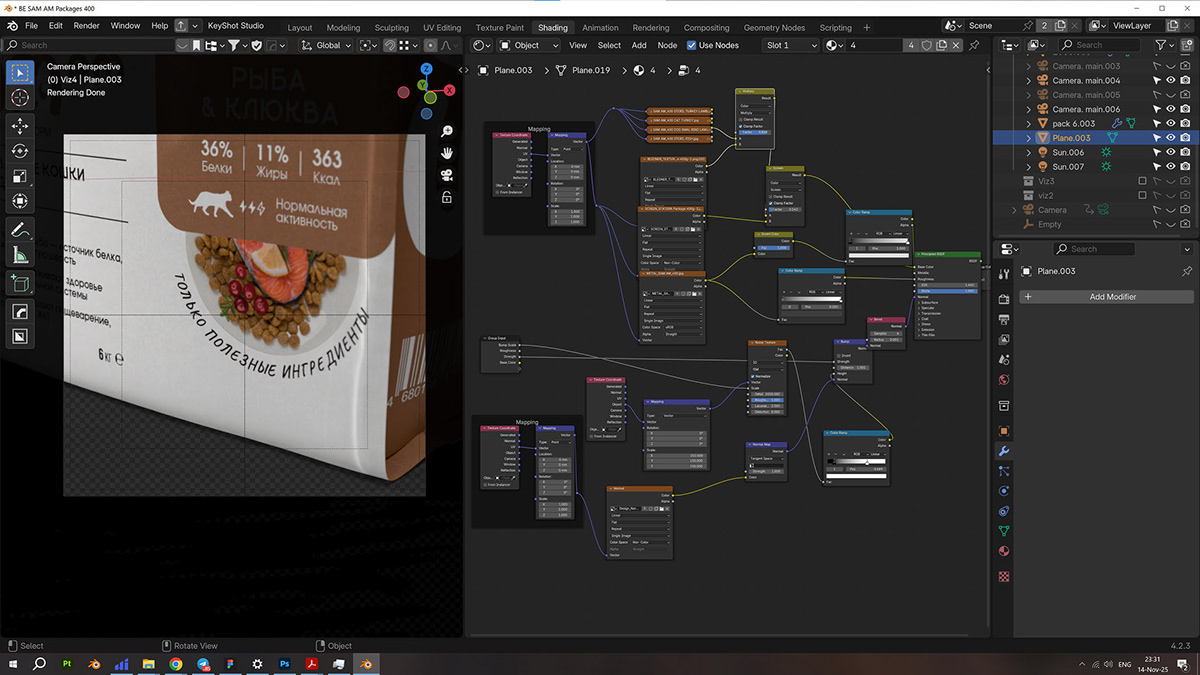Open the Particle properties icon
The height and width of the screenshot is (675, 1200).
(1003, 472)
